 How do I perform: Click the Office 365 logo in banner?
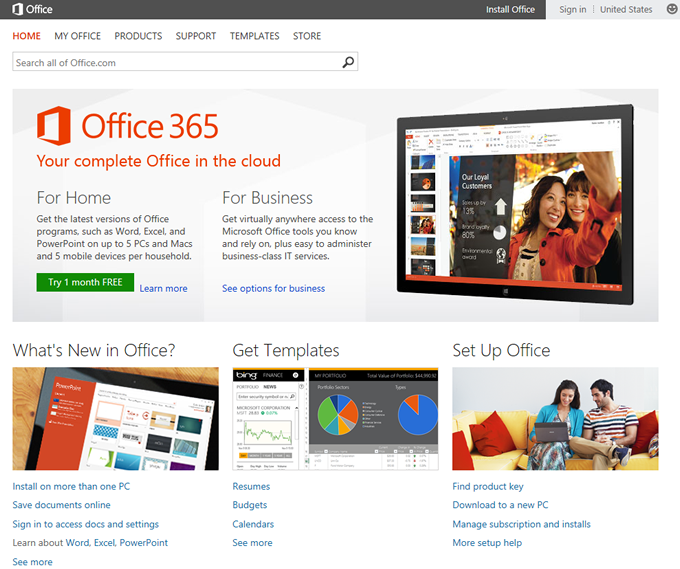pyautogui.click(x=128, y=126)
